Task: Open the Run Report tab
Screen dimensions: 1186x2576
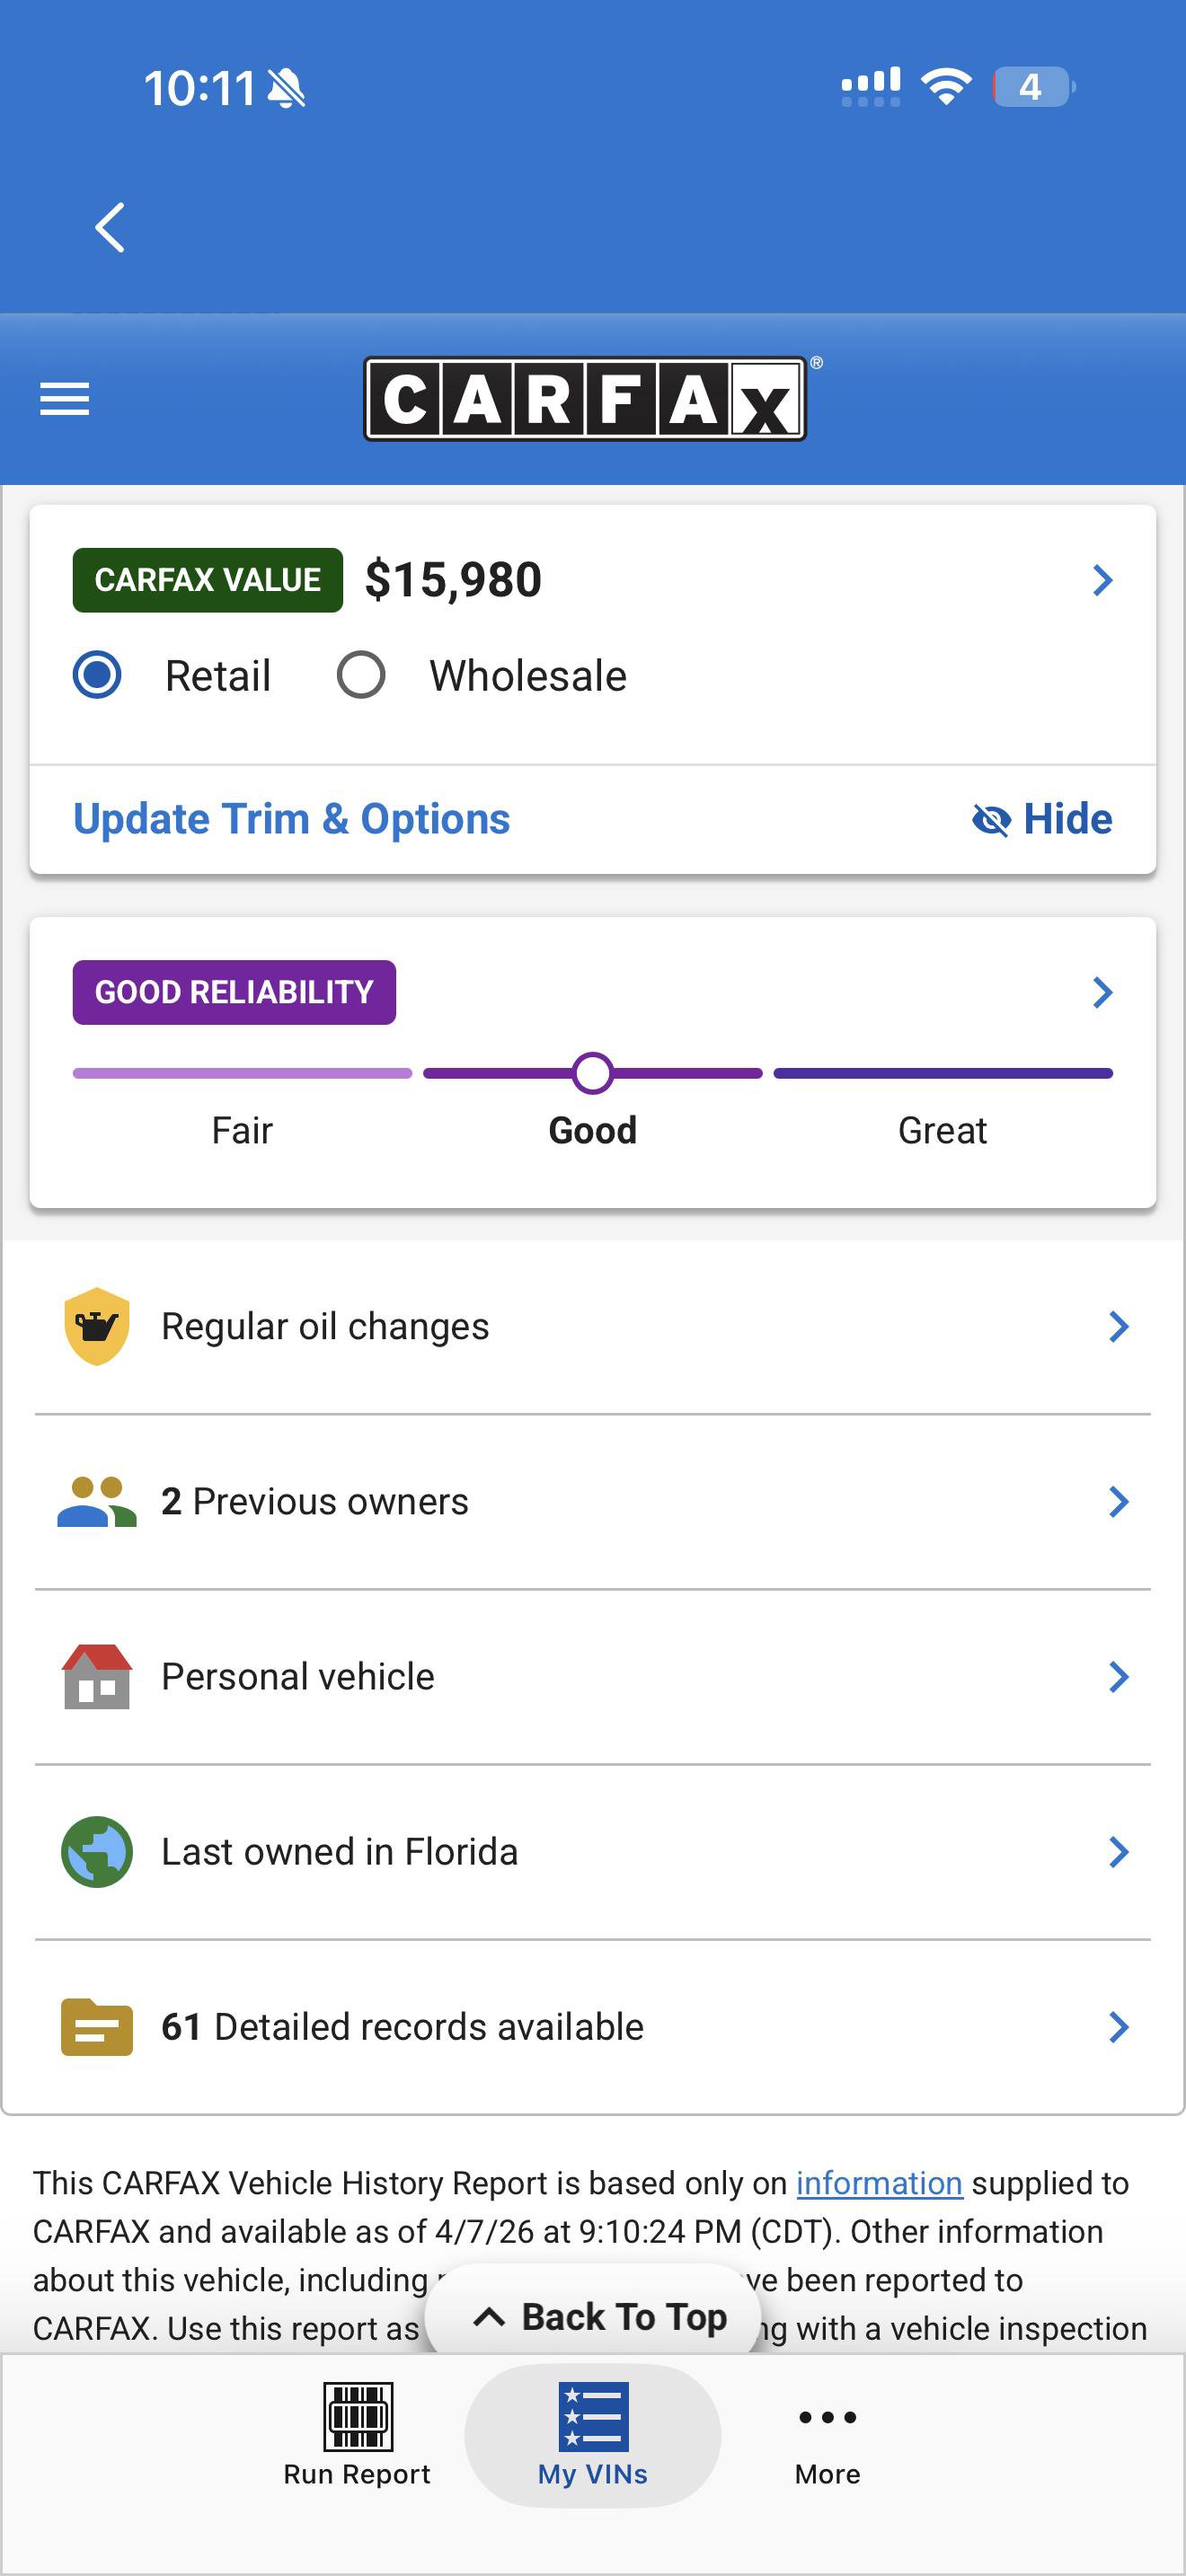Action: [x=357, y=2435]
